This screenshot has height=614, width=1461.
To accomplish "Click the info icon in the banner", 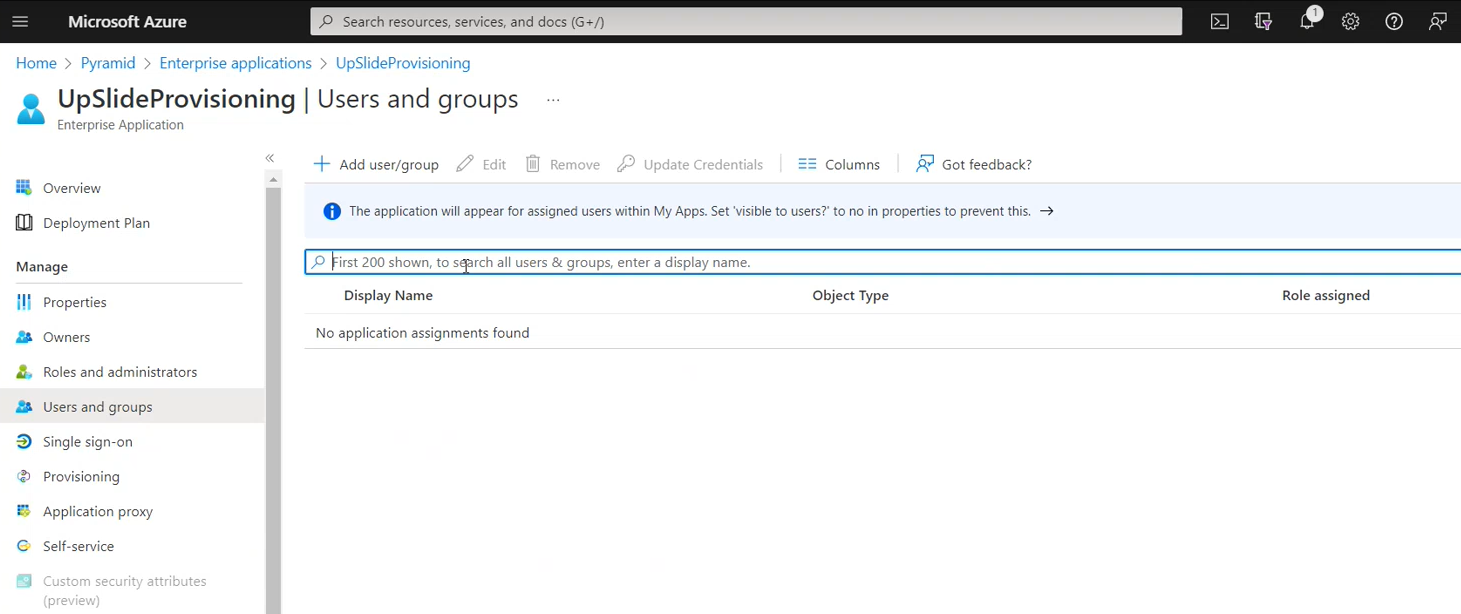I will 332,211.
